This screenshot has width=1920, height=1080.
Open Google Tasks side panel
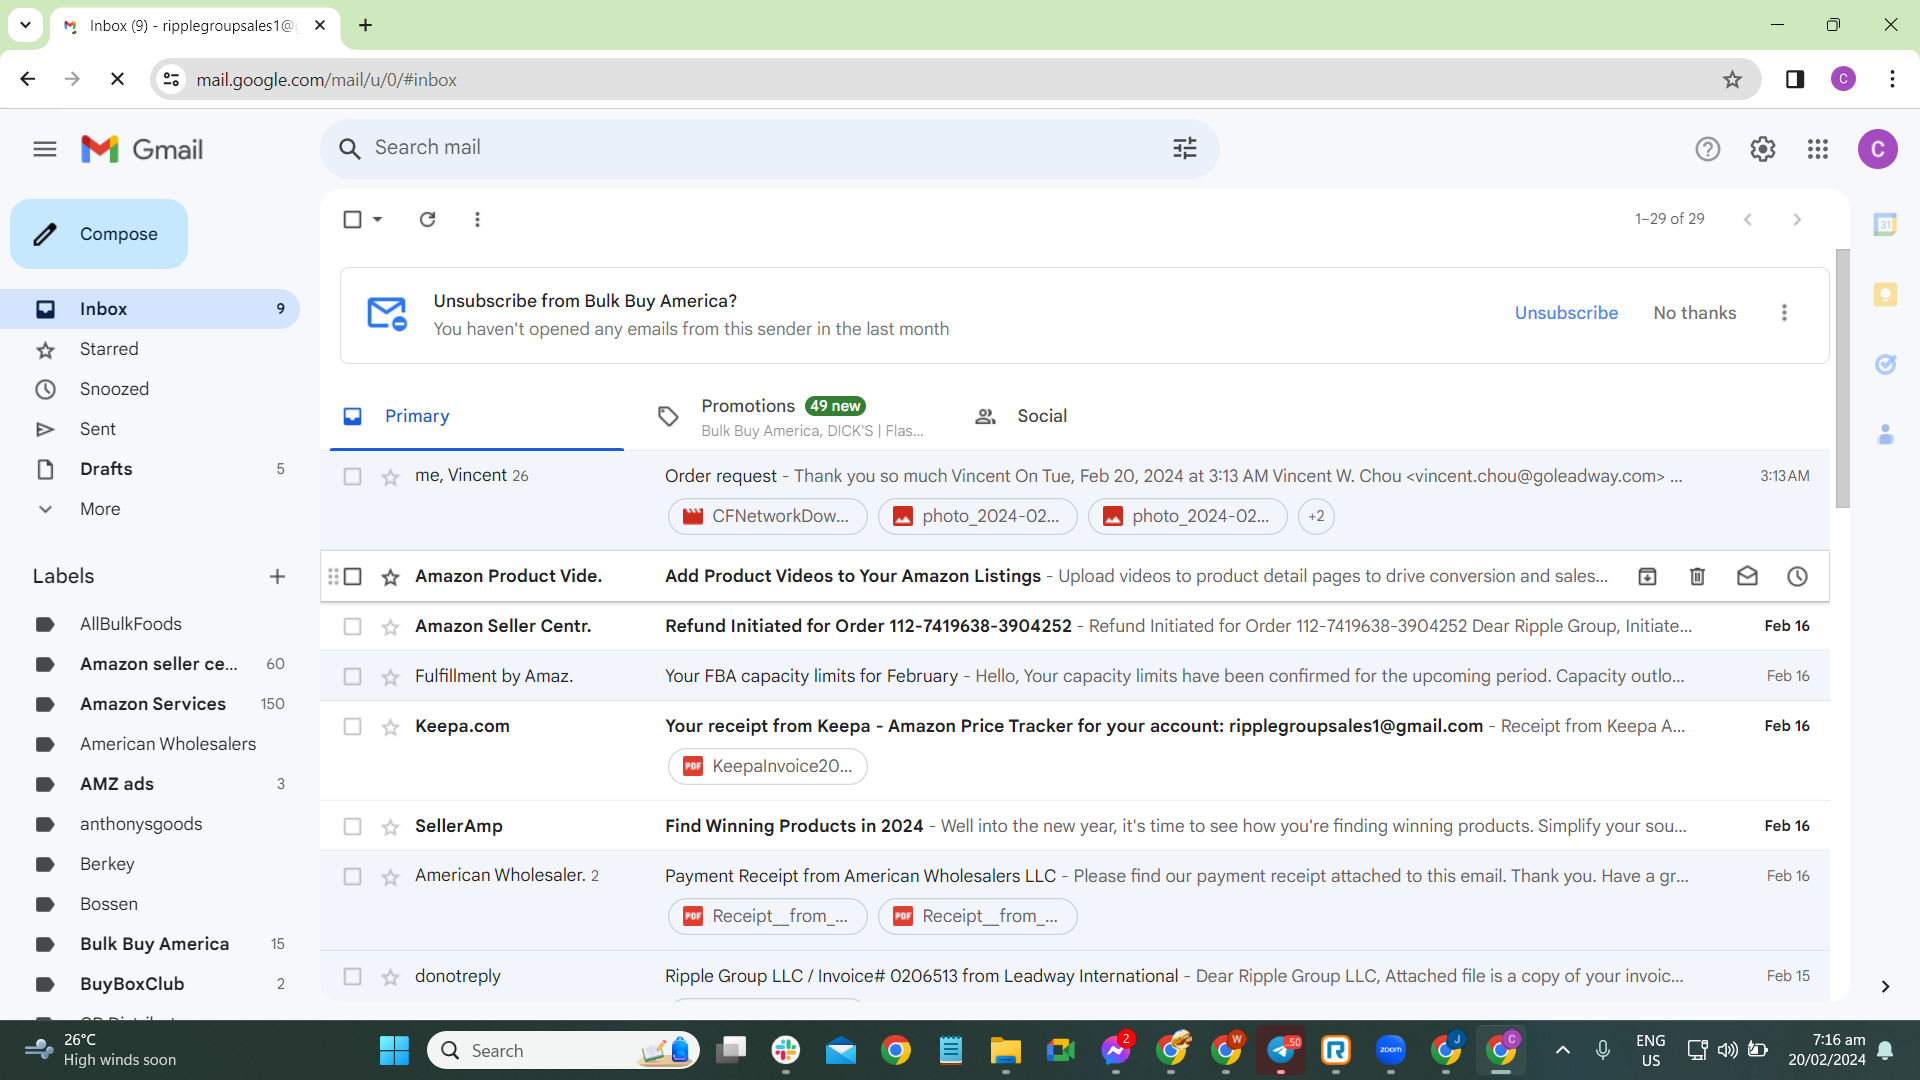point(1885,365)
